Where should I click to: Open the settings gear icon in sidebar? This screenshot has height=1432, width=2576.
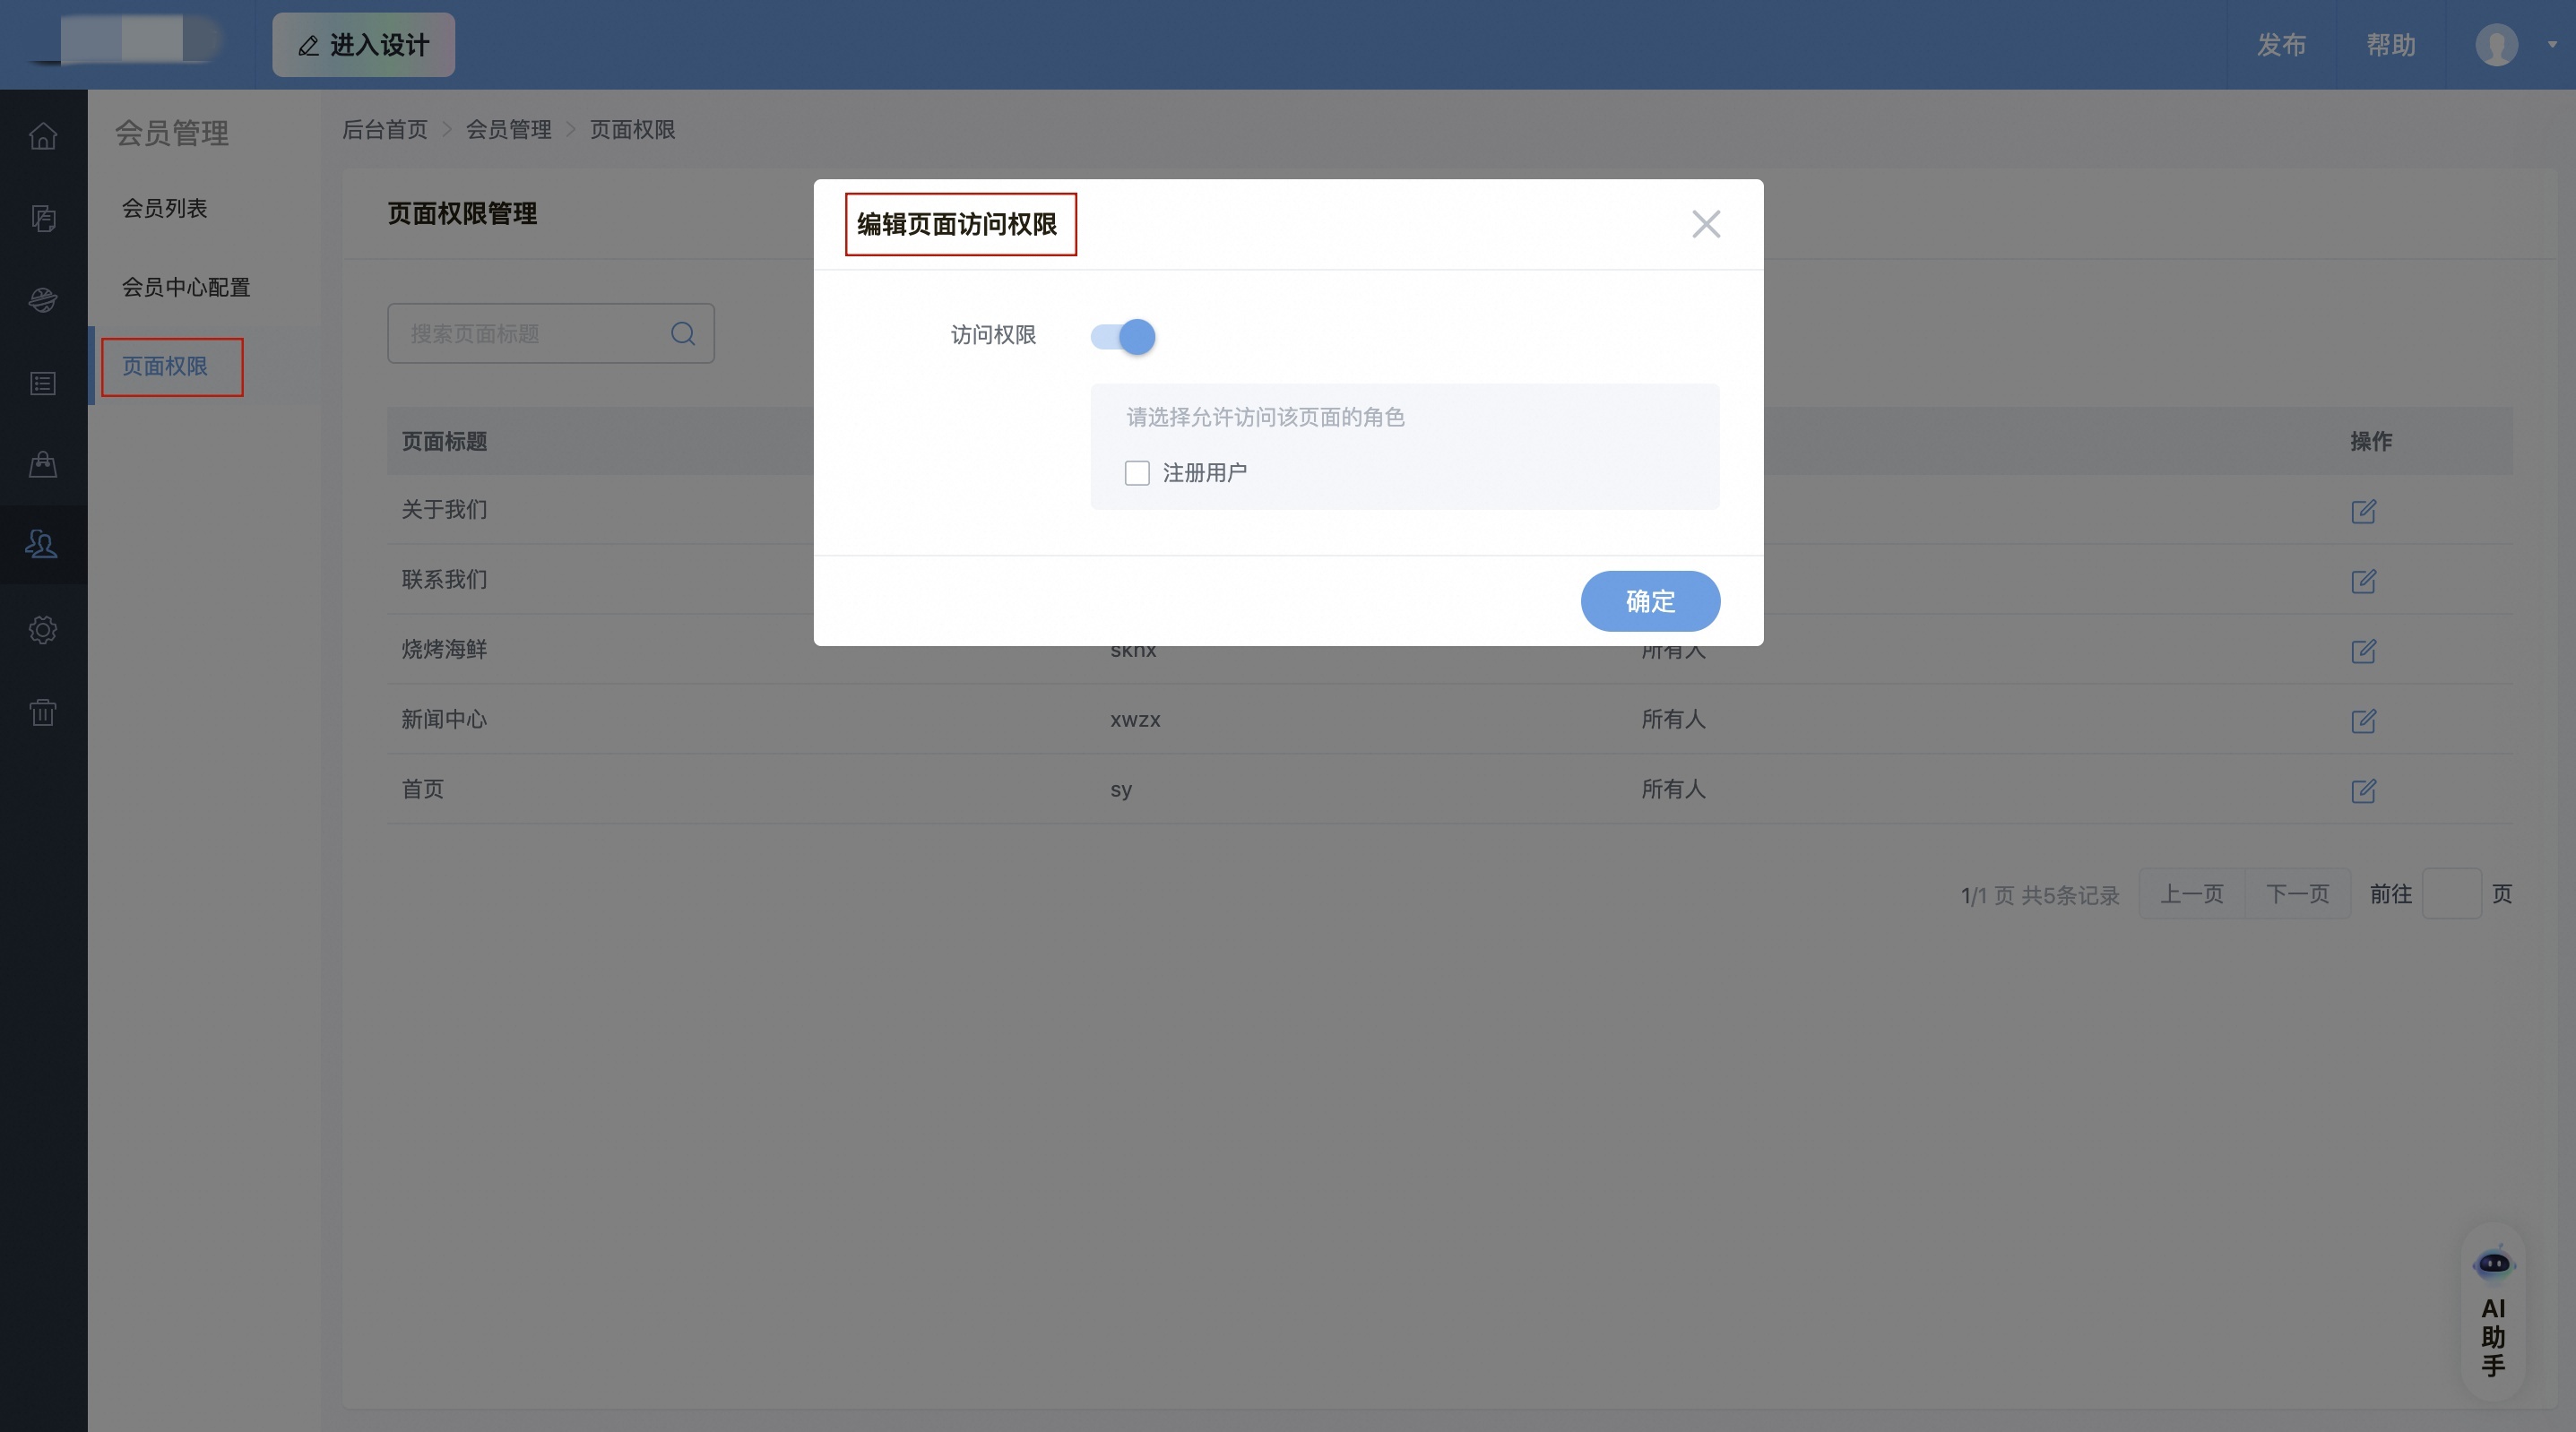[x=43, y=629]
